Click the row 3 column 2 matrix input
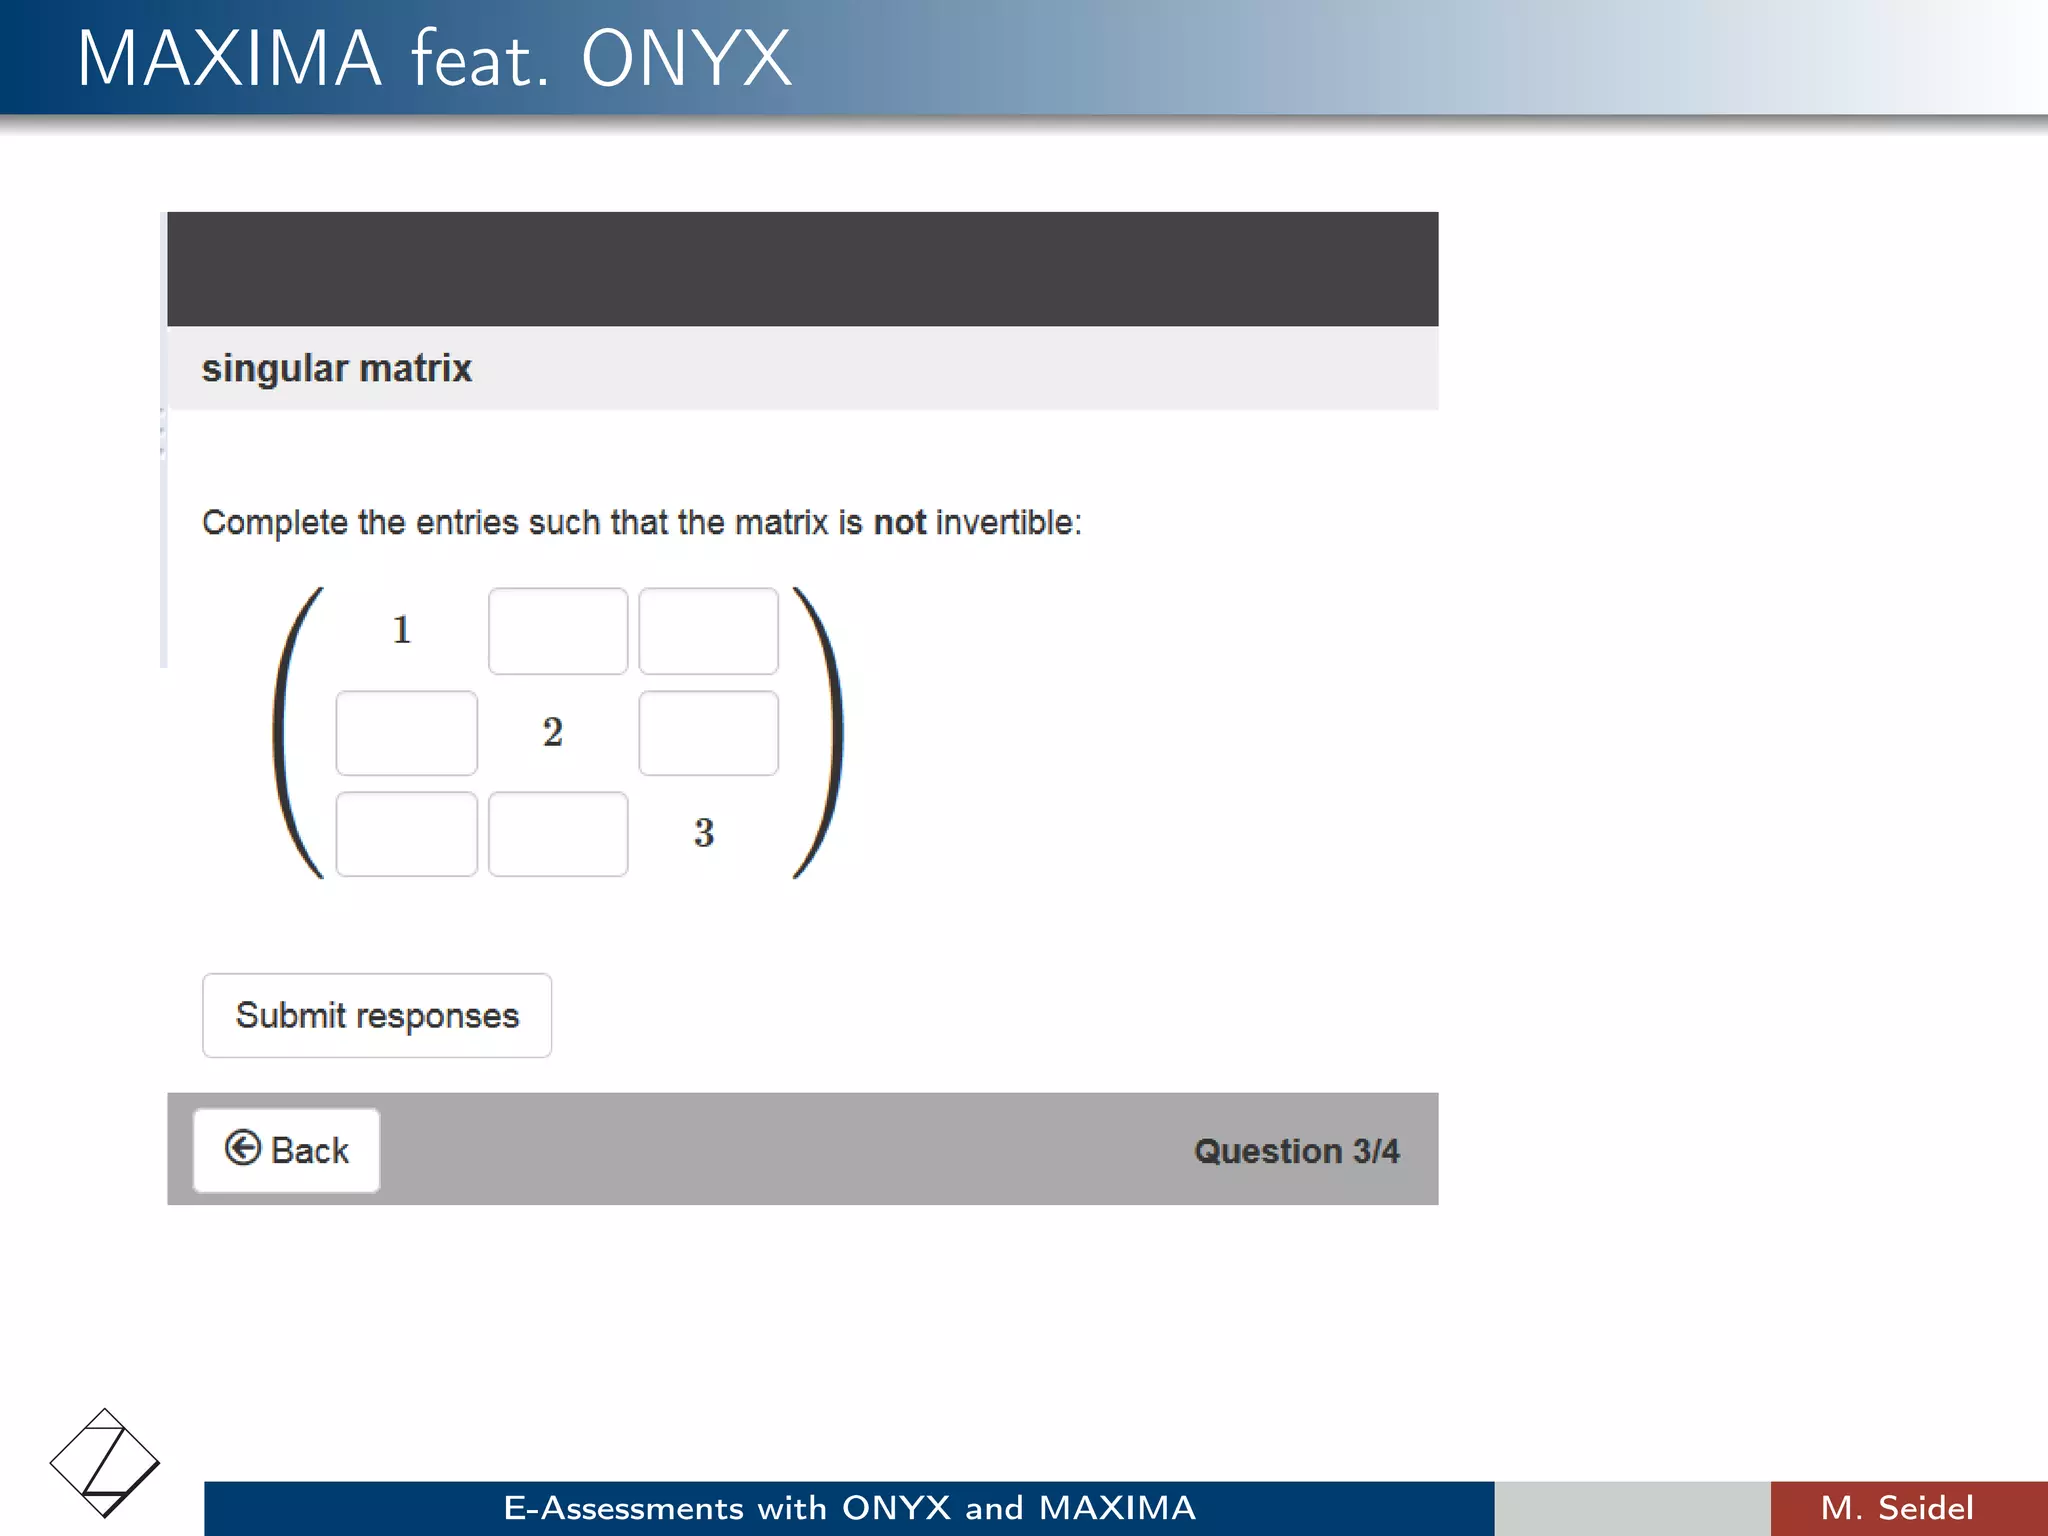This screenshot has width=2048, height=1536. [x=558, y=834]
